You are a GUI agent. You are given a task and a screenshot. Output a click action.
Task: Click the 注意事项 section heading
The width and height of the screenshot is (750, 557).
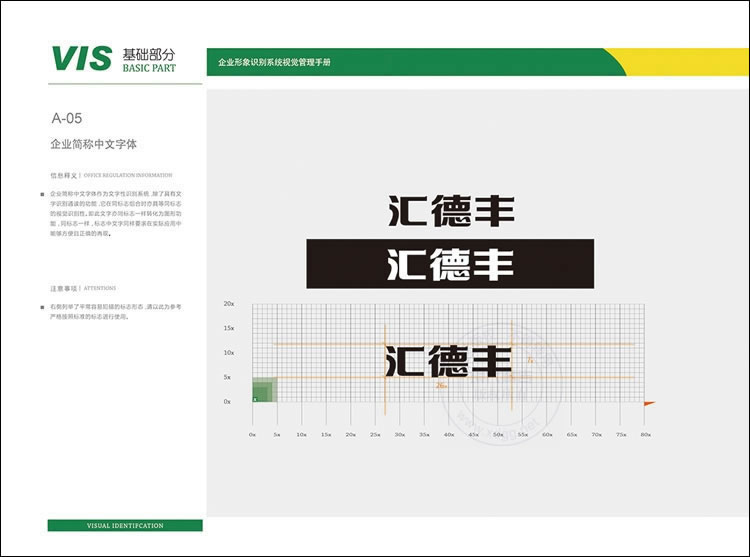click(64, 287)
